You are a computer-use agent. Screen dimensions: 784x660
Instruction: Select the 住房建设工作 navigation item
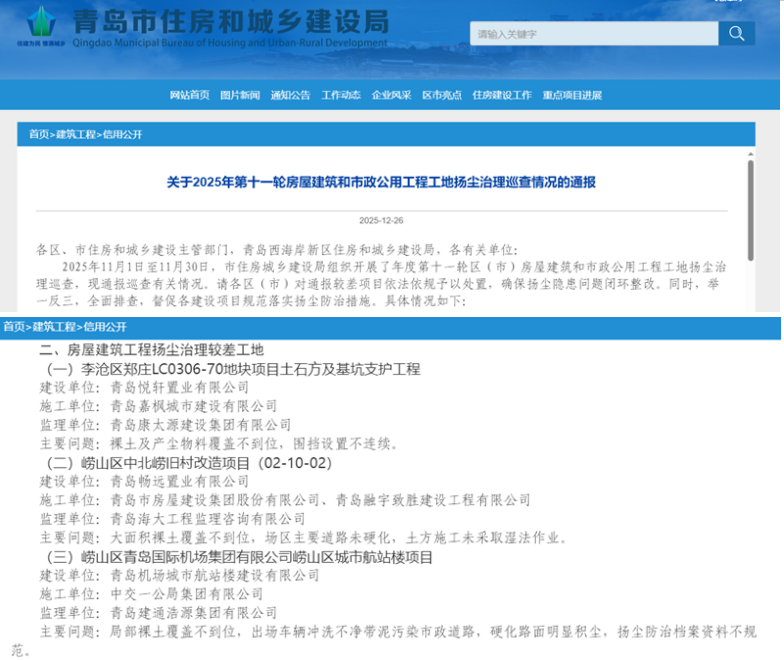pos(502,95)
